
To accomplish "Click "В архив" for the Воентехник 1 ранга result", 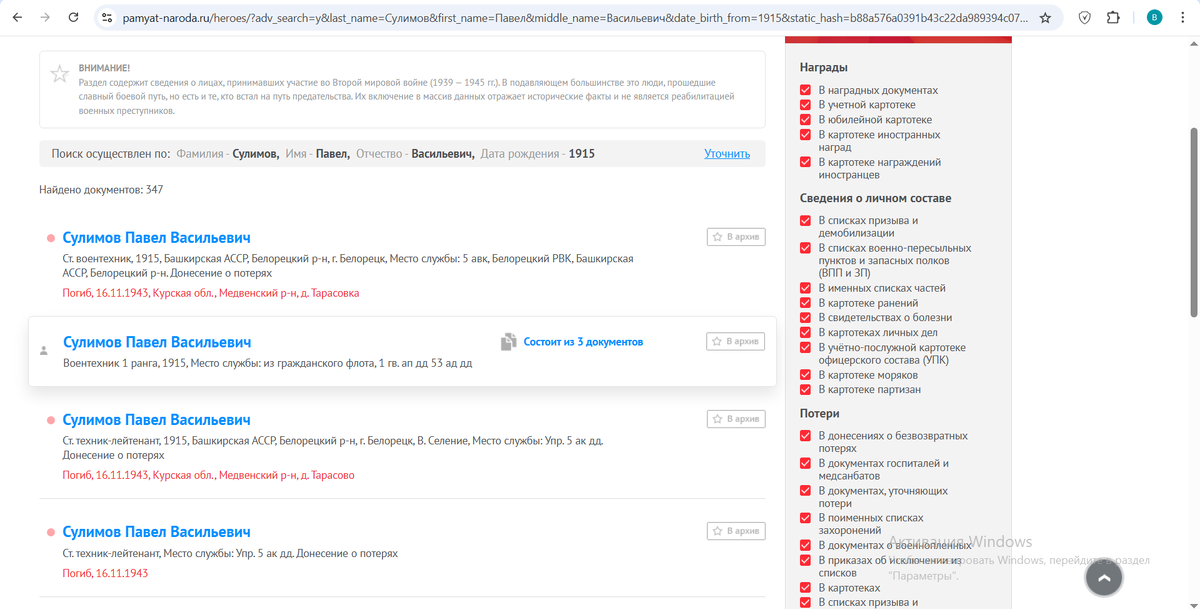I will pyautogui.click(x=735, y=342).
